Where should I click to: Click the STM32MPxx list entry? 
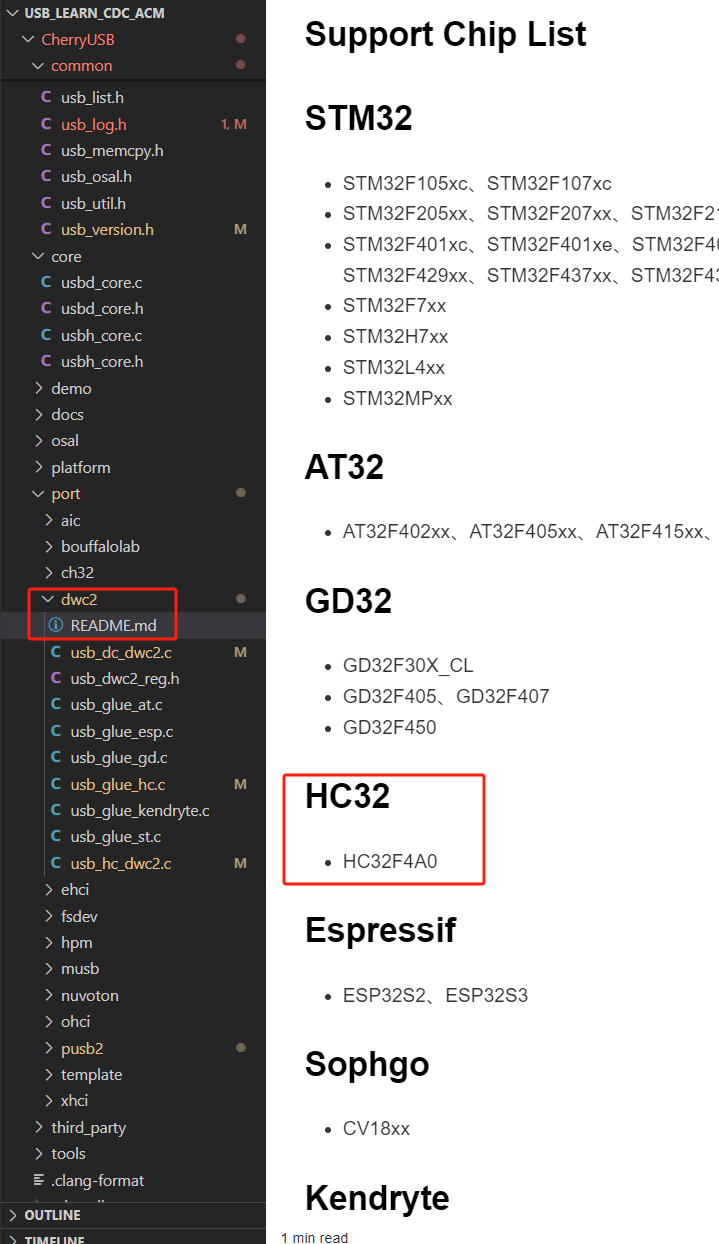click(x=397, y=398)
